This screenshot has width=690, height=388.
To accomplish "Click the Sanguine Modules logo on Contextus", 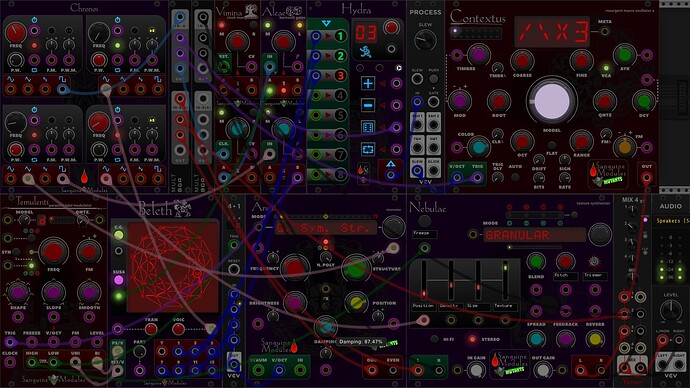I will pos(608,174).
